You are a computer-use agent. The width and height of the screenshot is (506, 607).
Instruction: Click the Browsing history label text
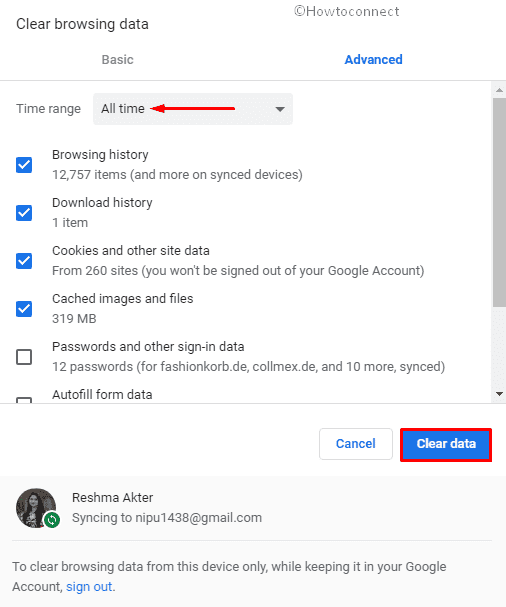[100, 155]
